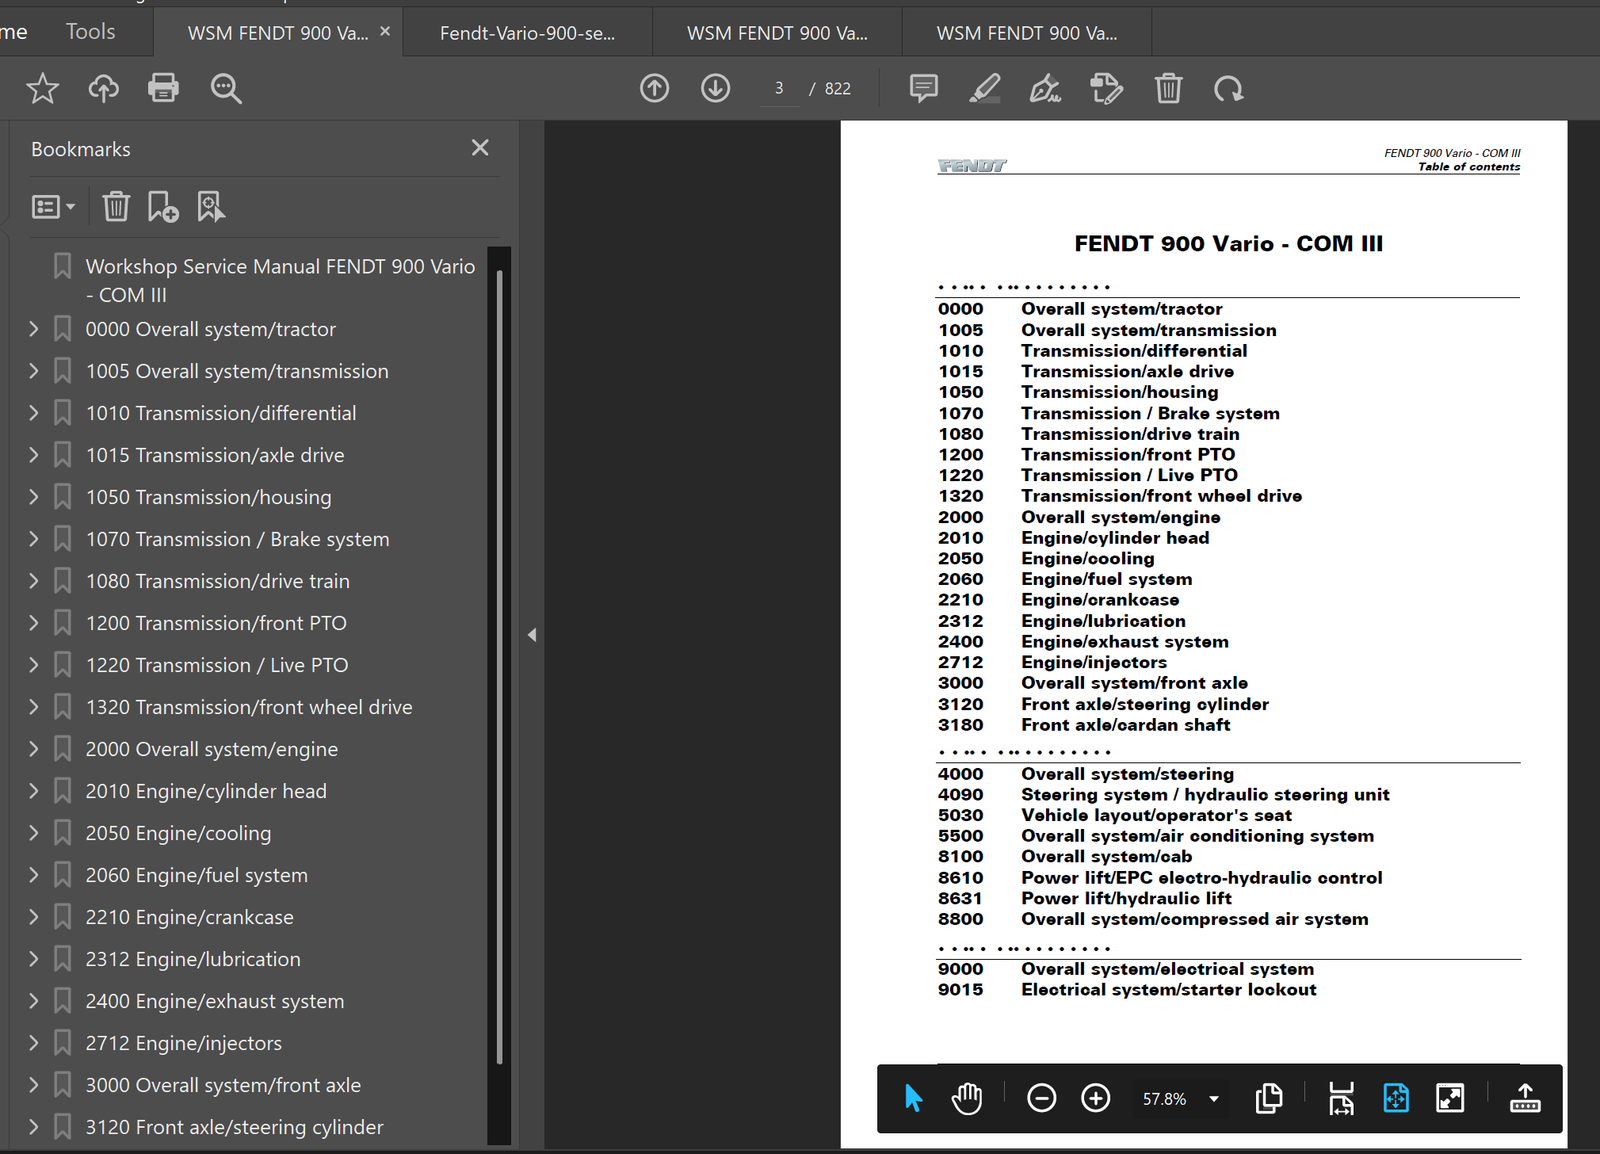Click the bookmarks panel vertical scrollbar
This screenshot has width=1600, height=1154.
(499, 665)
